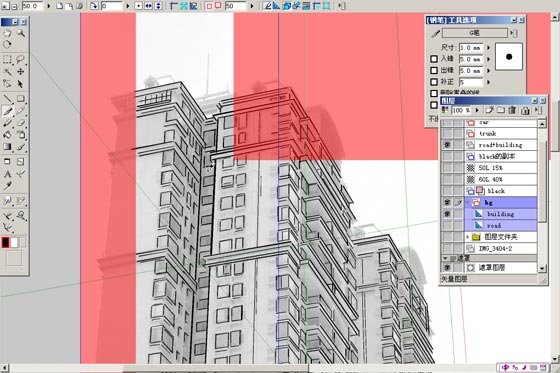Image resolution: width=560 pixels, height=373 pixels.
Task: Select the eyedropper tool
Action: (x=7, y=185)
